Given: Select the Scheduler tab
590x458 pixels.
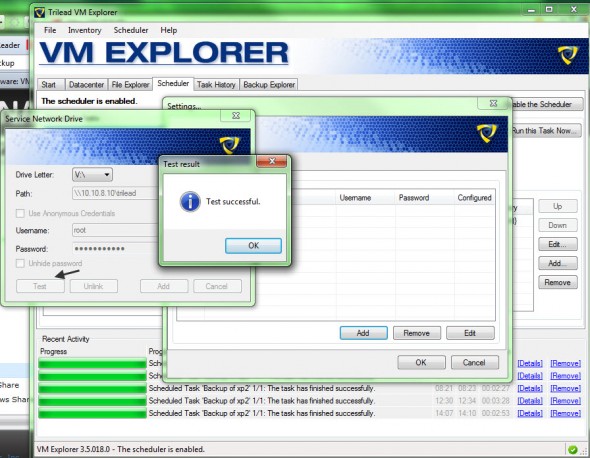Looking at the screenshot, I should pyautogui.click(x=173, y=84).
